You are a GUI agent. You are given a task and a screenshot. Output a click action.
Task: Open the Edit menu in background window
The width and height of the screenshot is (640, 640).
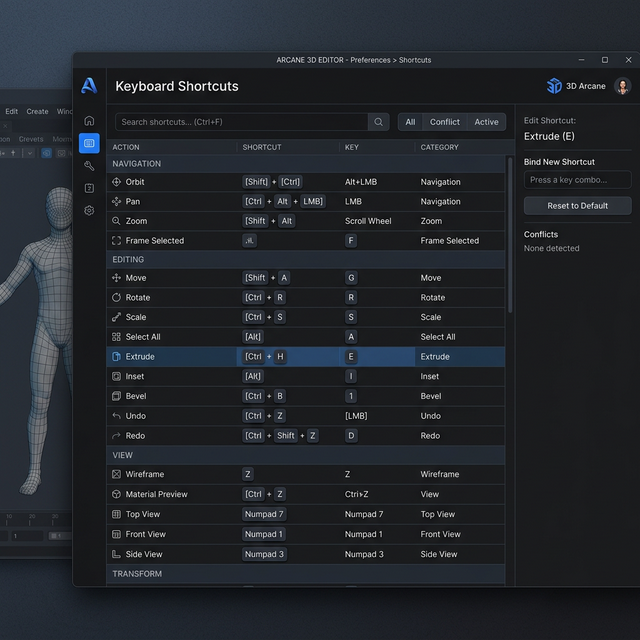[x=12, y=112]
